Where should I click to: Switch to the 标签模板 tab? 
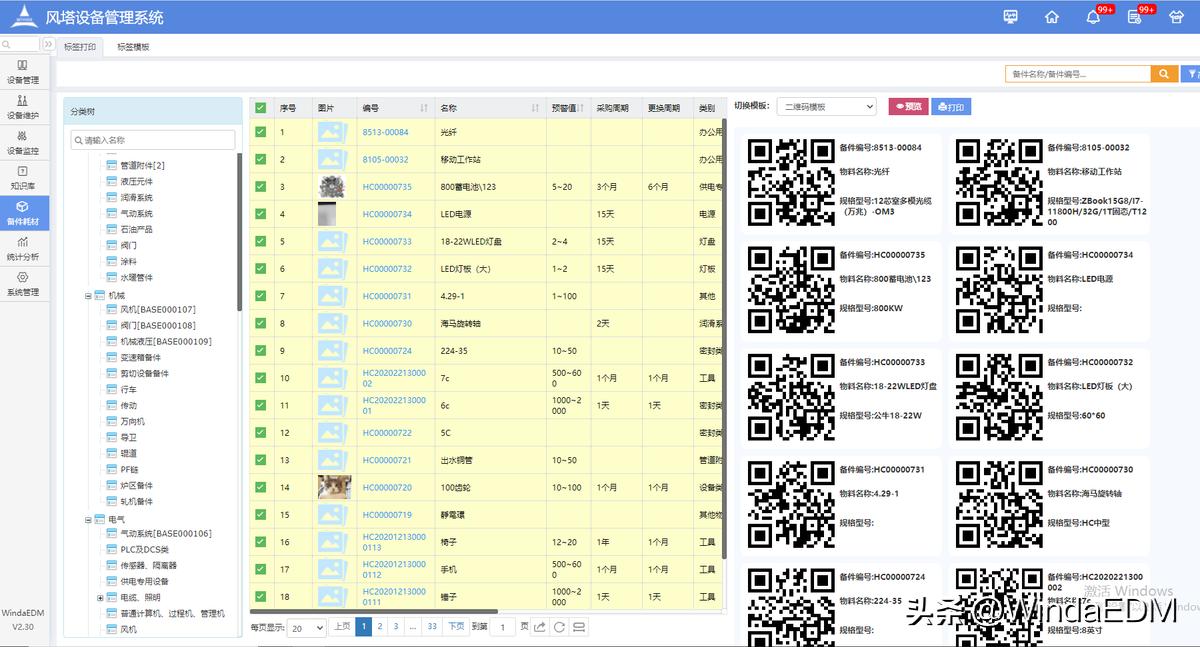tap(133, 47)
